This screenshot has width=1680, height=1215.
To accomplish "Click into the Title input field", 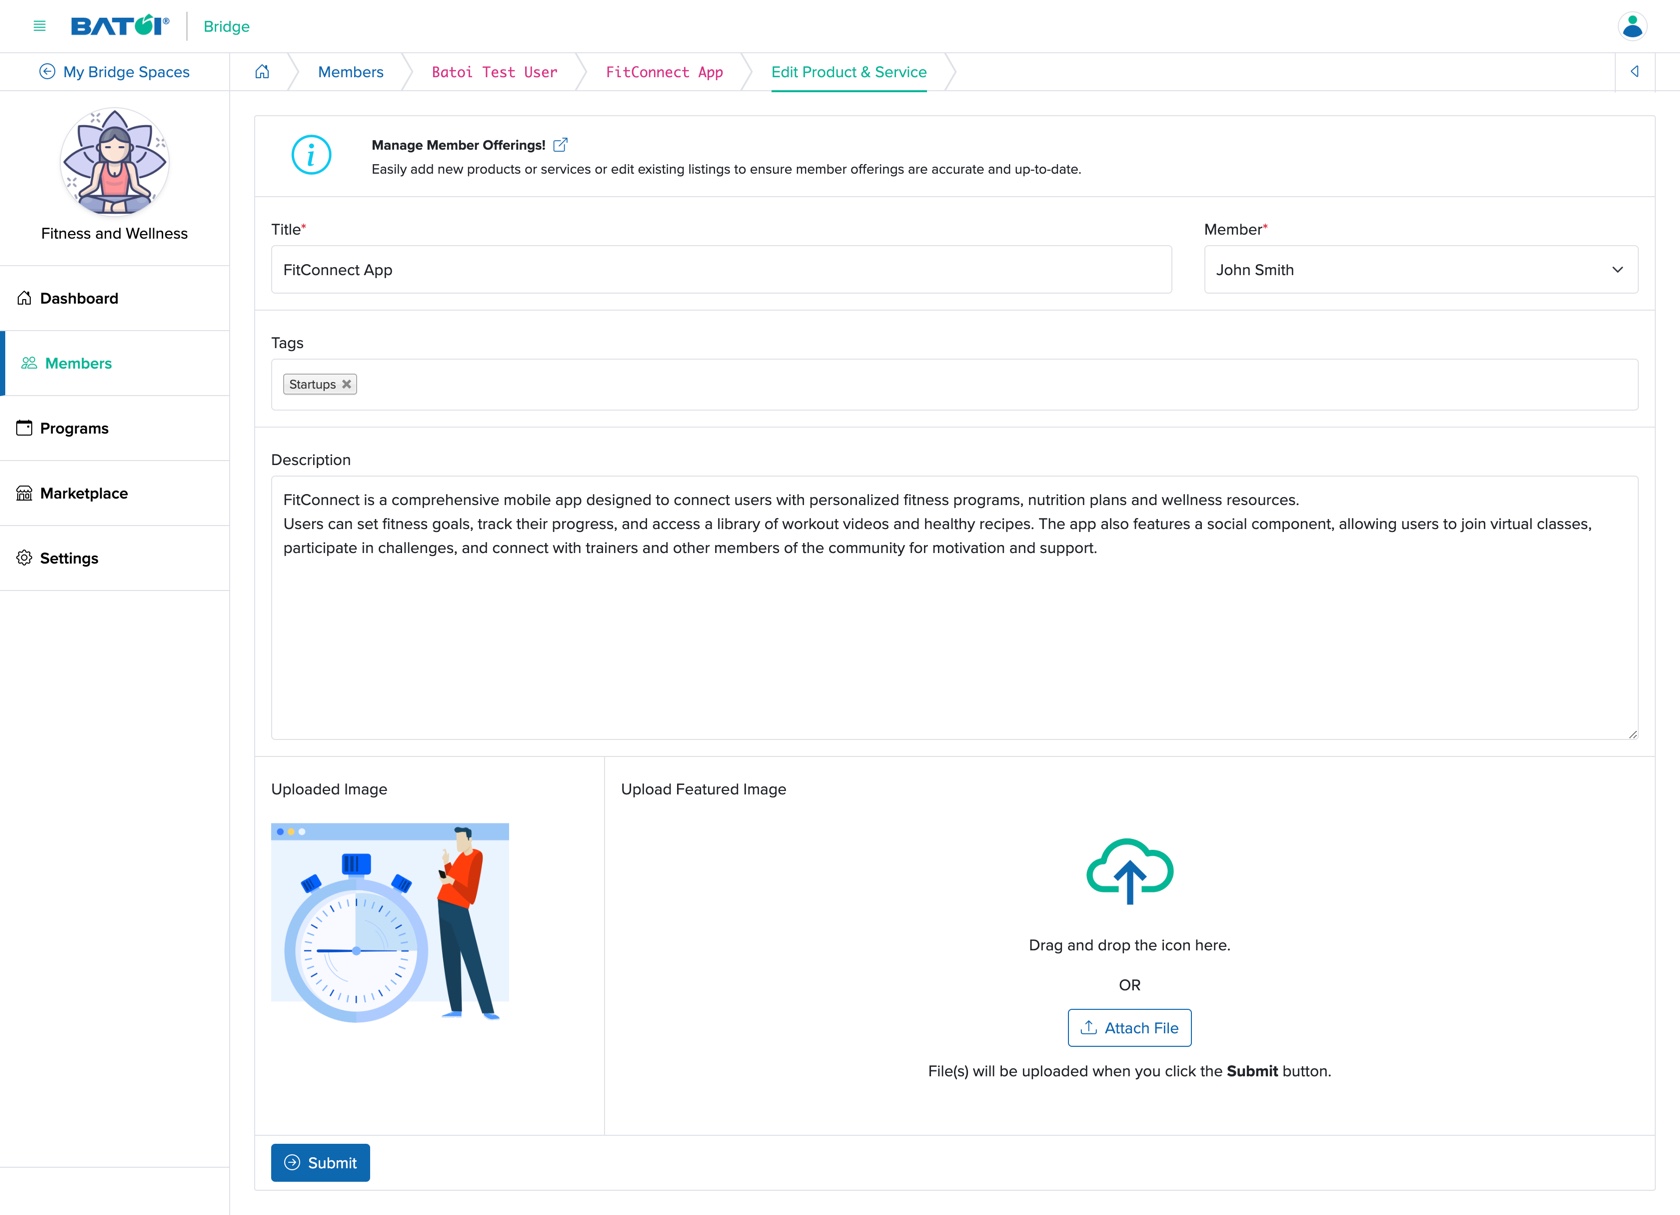I will (x=721, y=270).
